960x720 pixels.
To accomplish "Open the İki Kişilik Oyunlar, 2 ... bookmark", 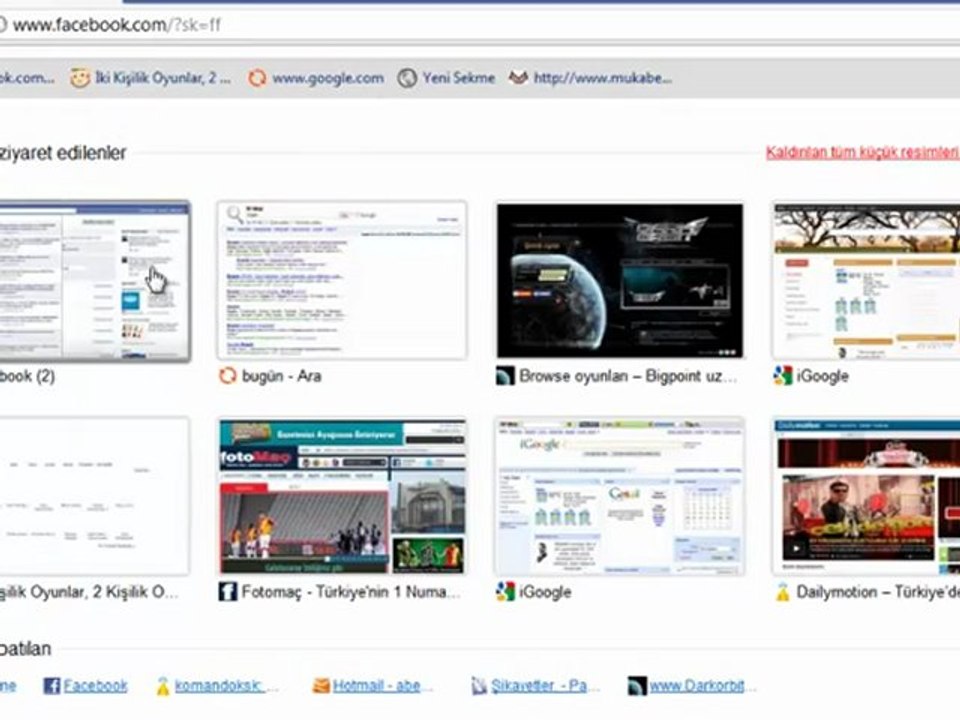I will (163, 78).
